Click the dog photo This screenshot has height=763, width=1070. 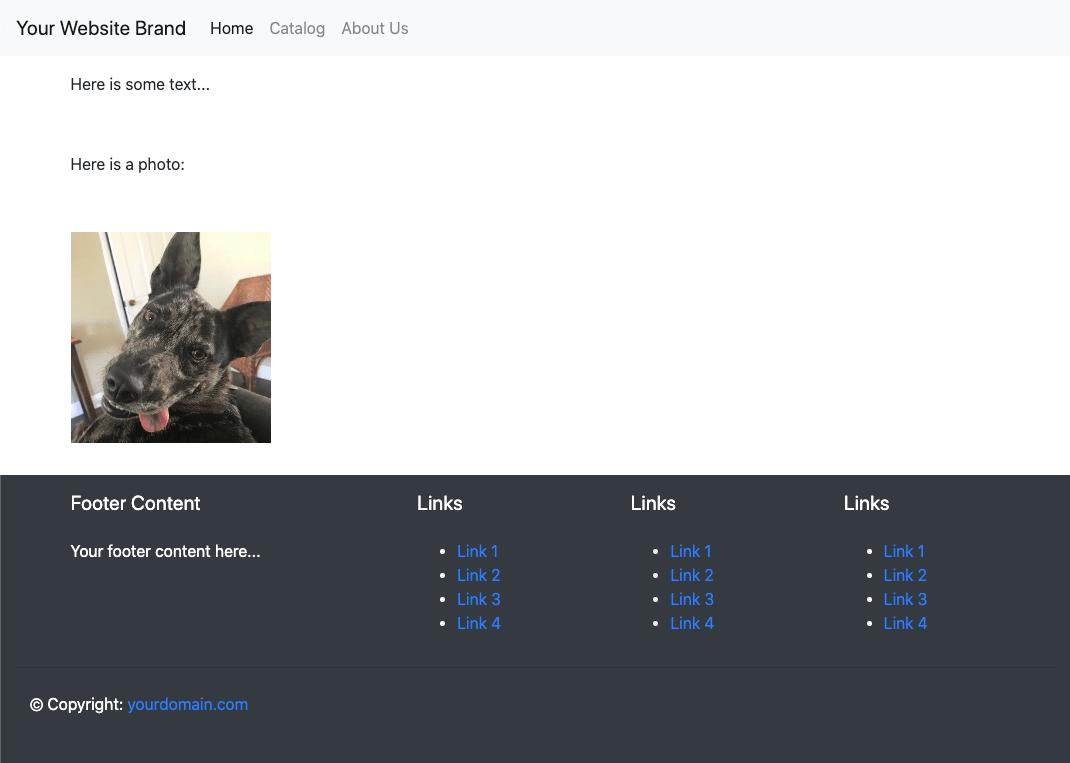pos(171,337)
